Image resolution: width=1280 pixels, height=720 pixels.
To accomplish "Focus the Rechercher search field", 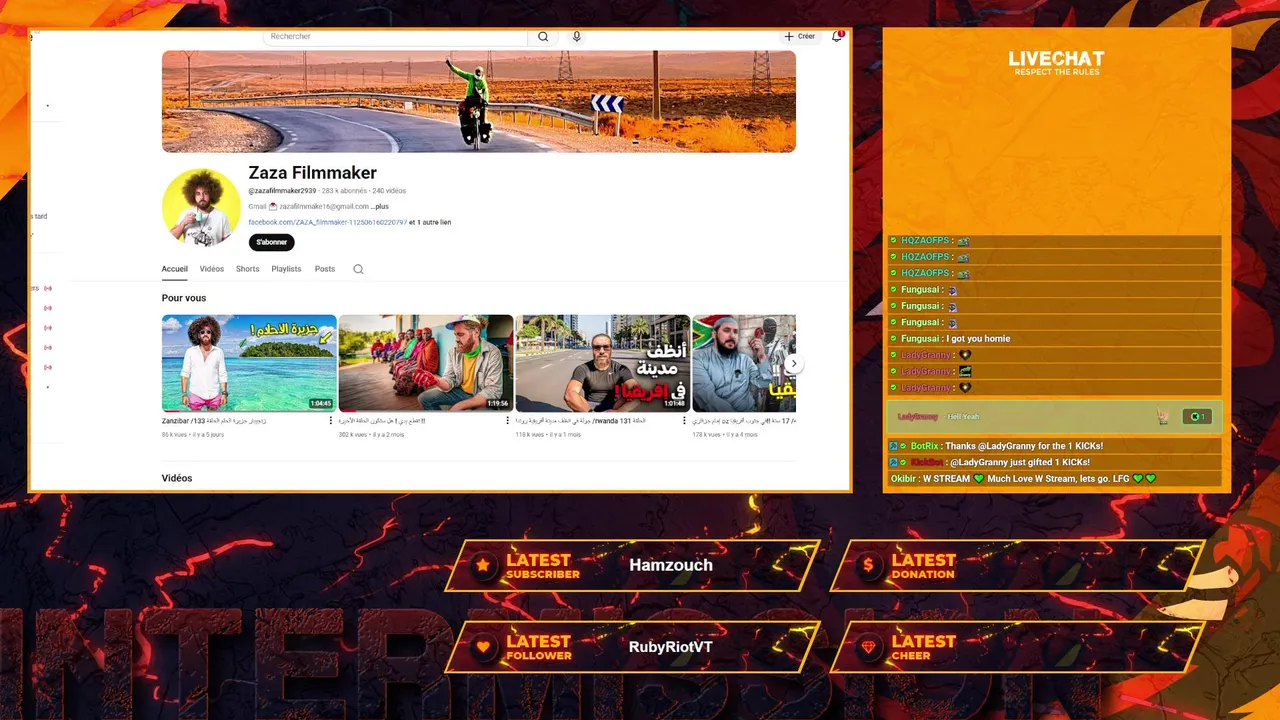I will (395, 37).
